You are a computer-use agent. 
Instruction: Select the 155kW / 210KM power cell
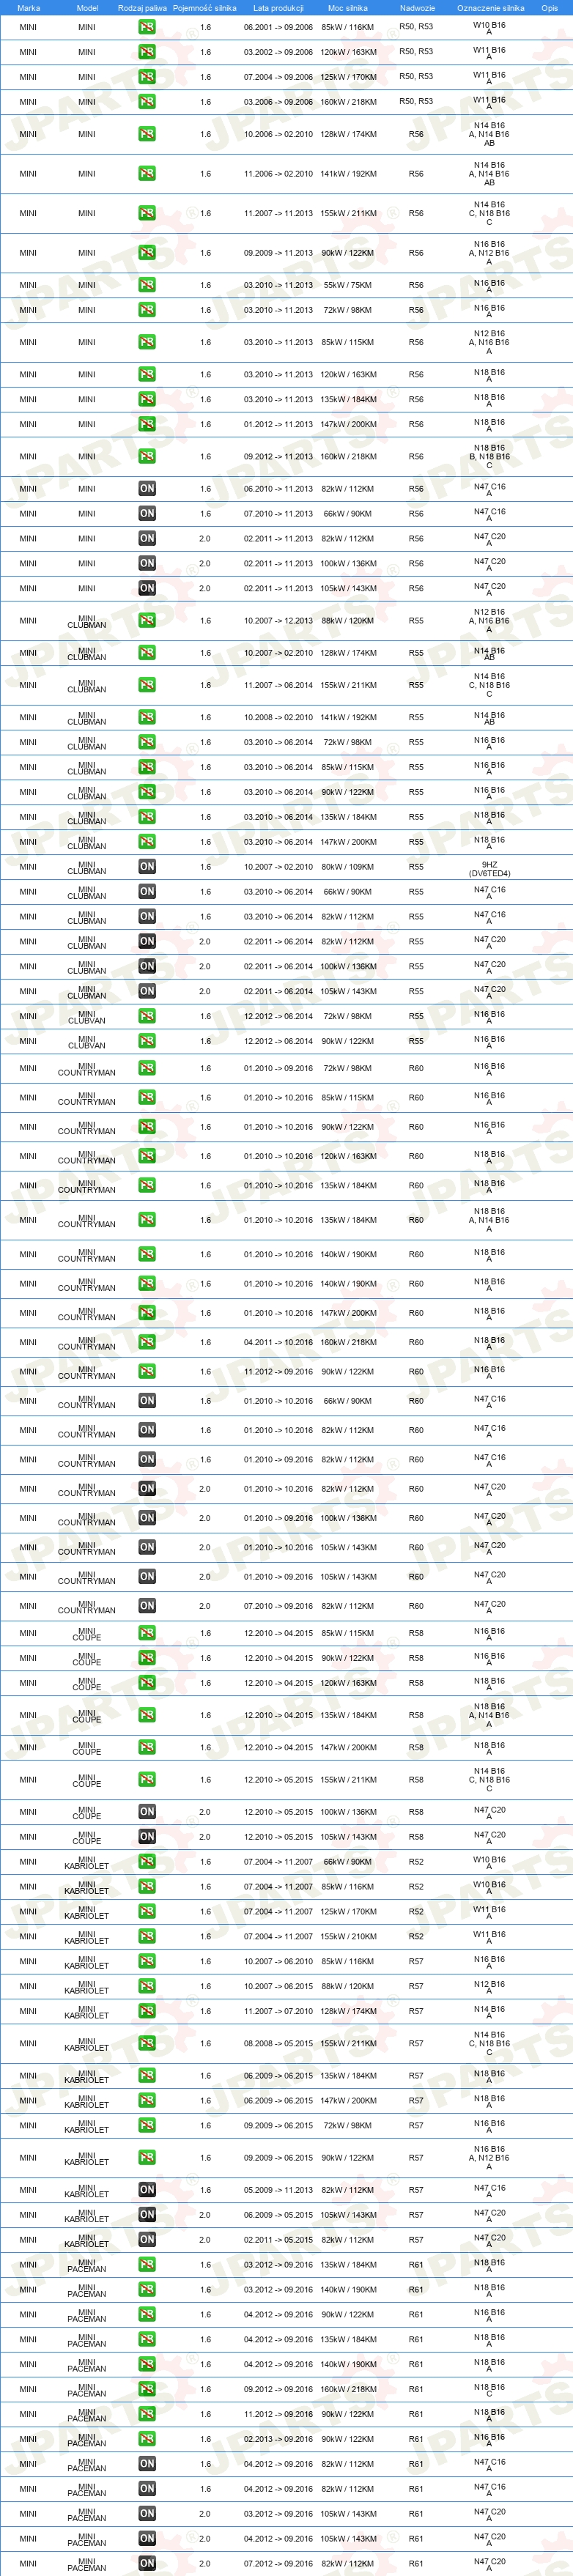tap(348, 1937)
